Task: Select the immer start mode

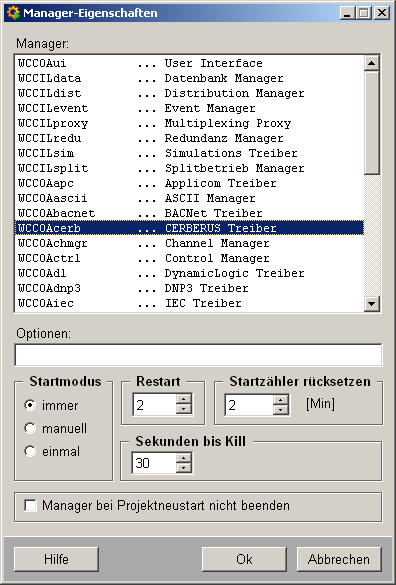Action: 30,405
